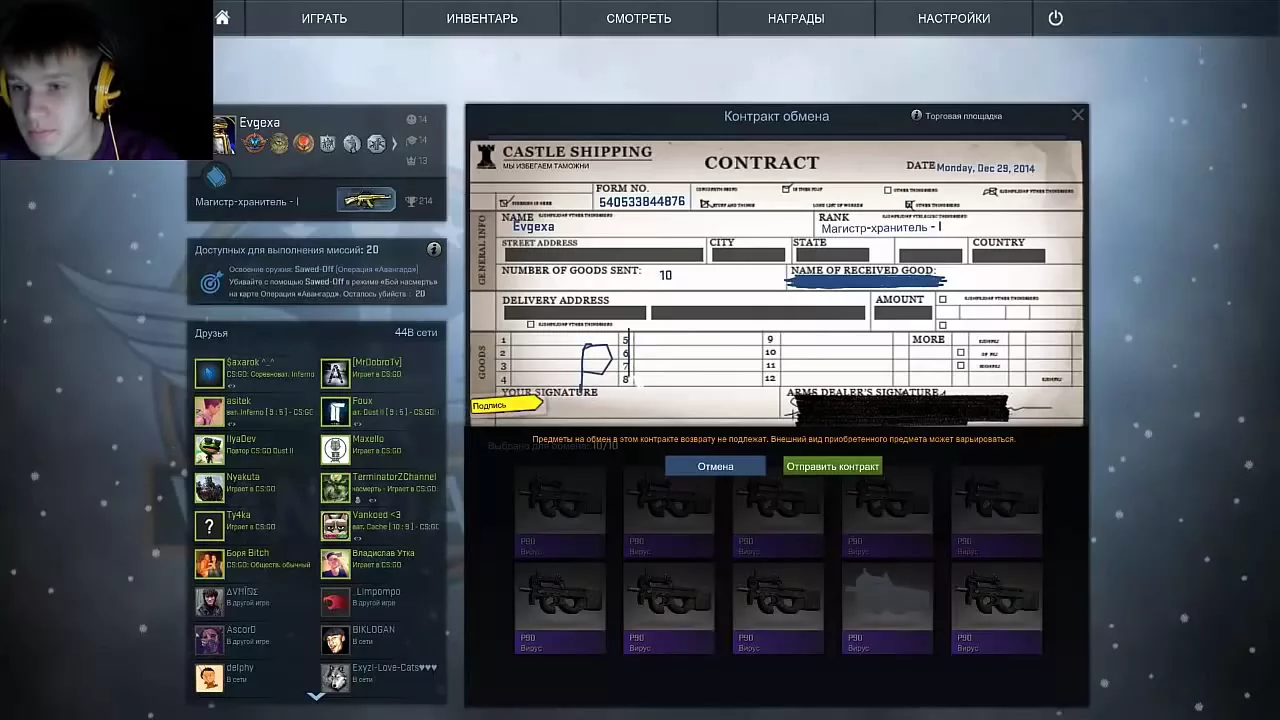Image resolution: width=1280 pixels, height=720 pixels.
Task: Click the contract form number 540533844876
Action: pos(642,201)
